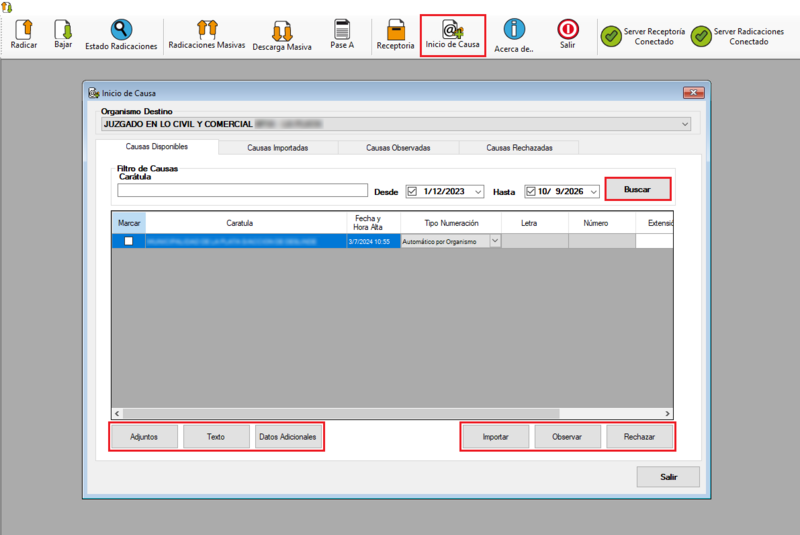Click the Tipo Numeración column header

pos(451,223)
